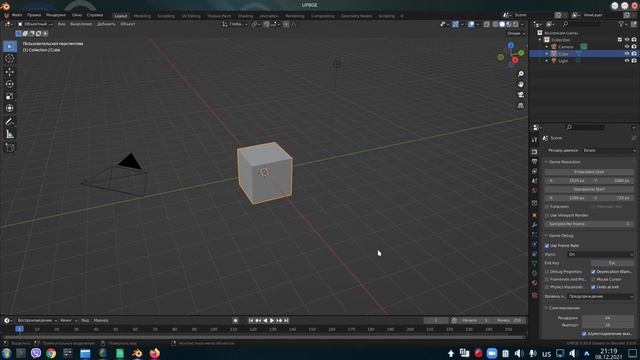Select the Measure ruler tool
640x360 pixels.
10,134
